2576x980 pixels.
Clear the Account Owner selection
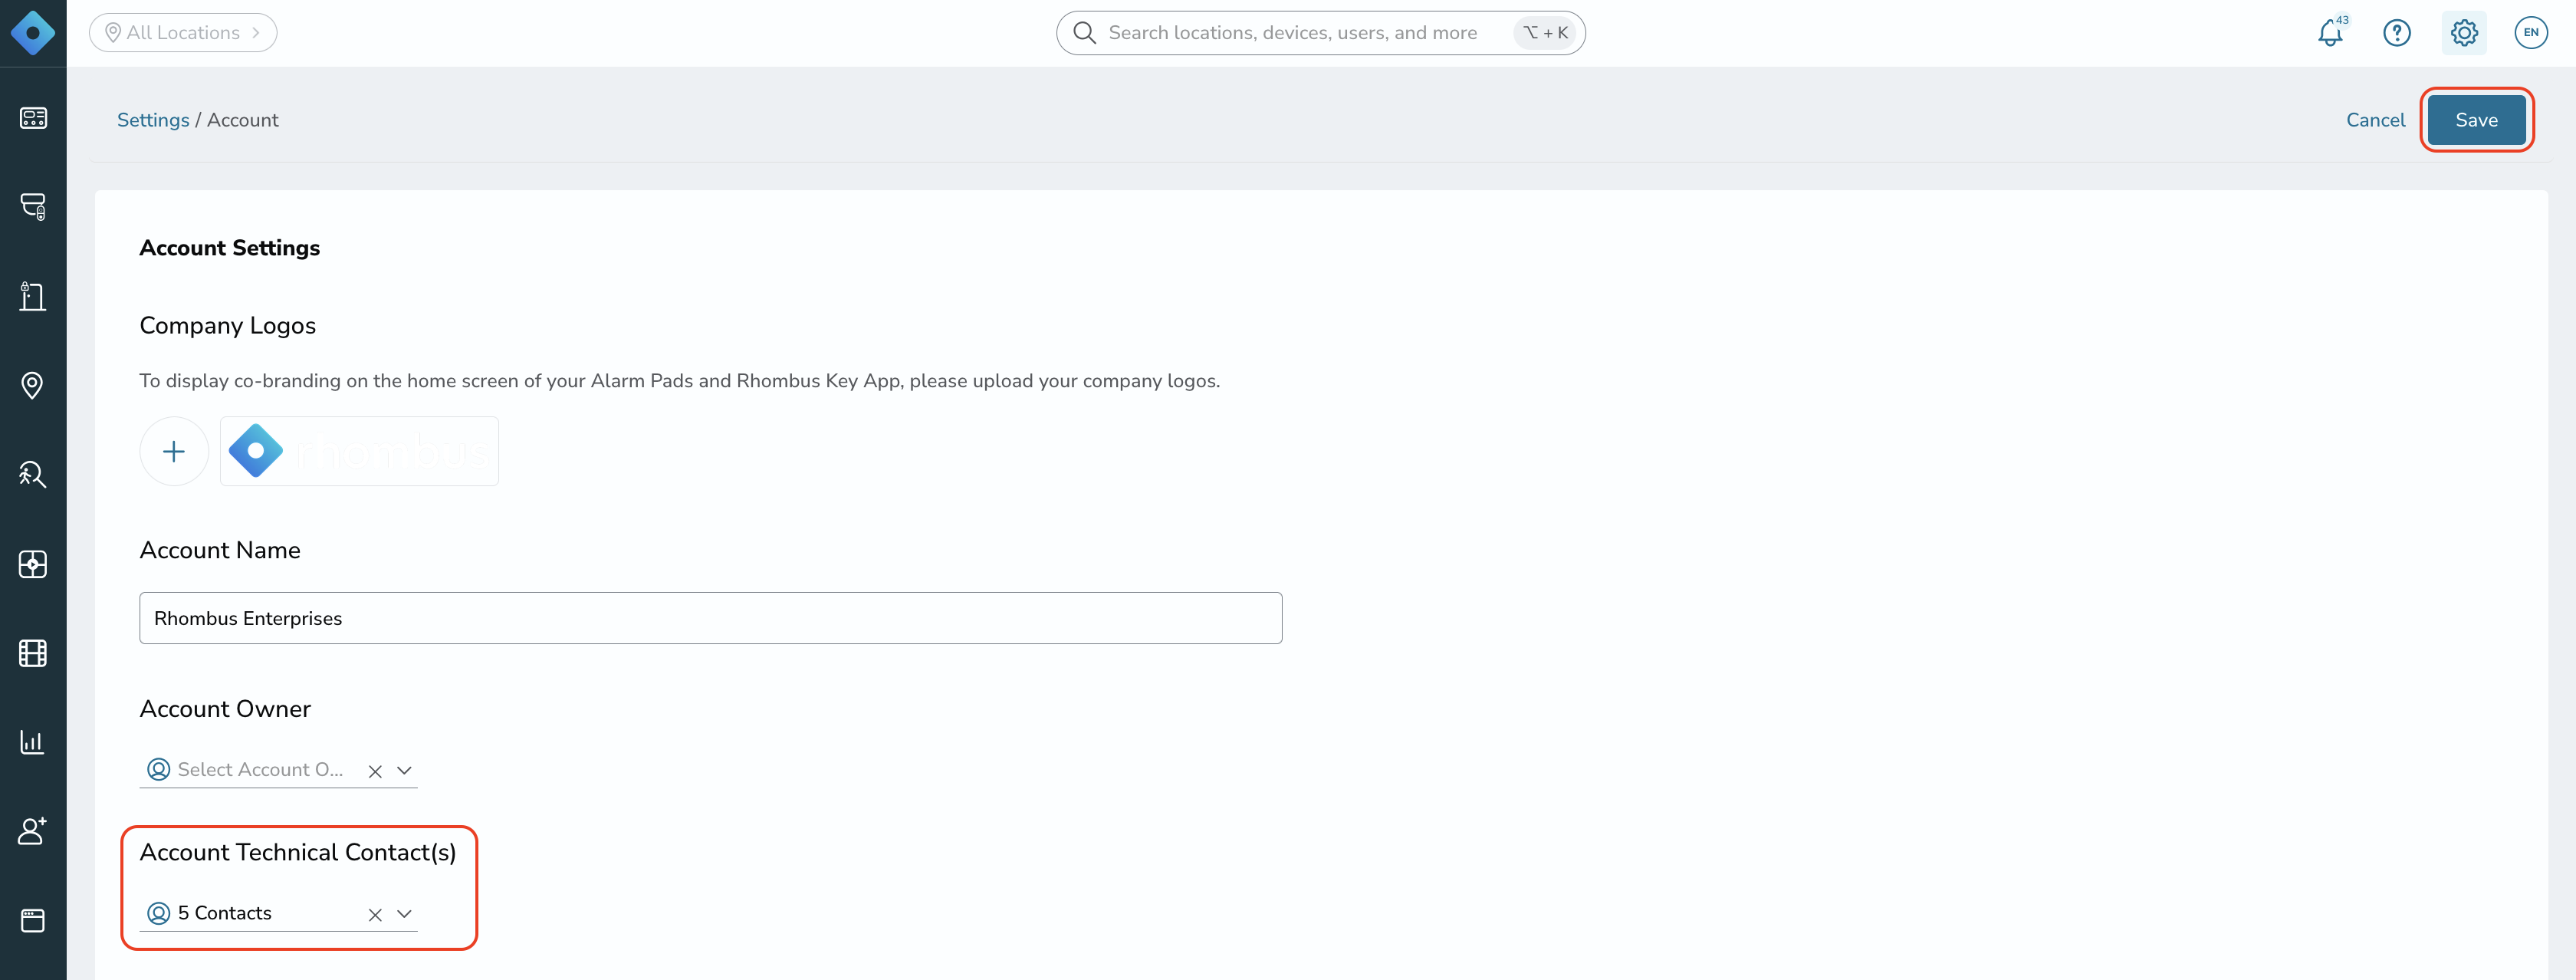click(x=375, y=771)
